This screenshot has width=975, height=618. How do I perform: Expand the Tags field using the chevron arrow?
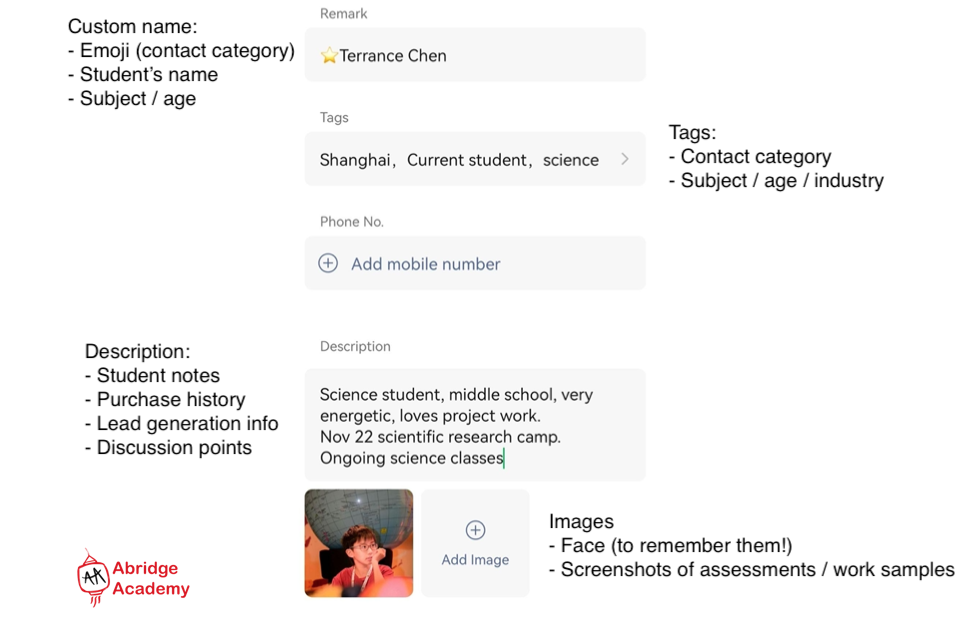tap(625, 159)
